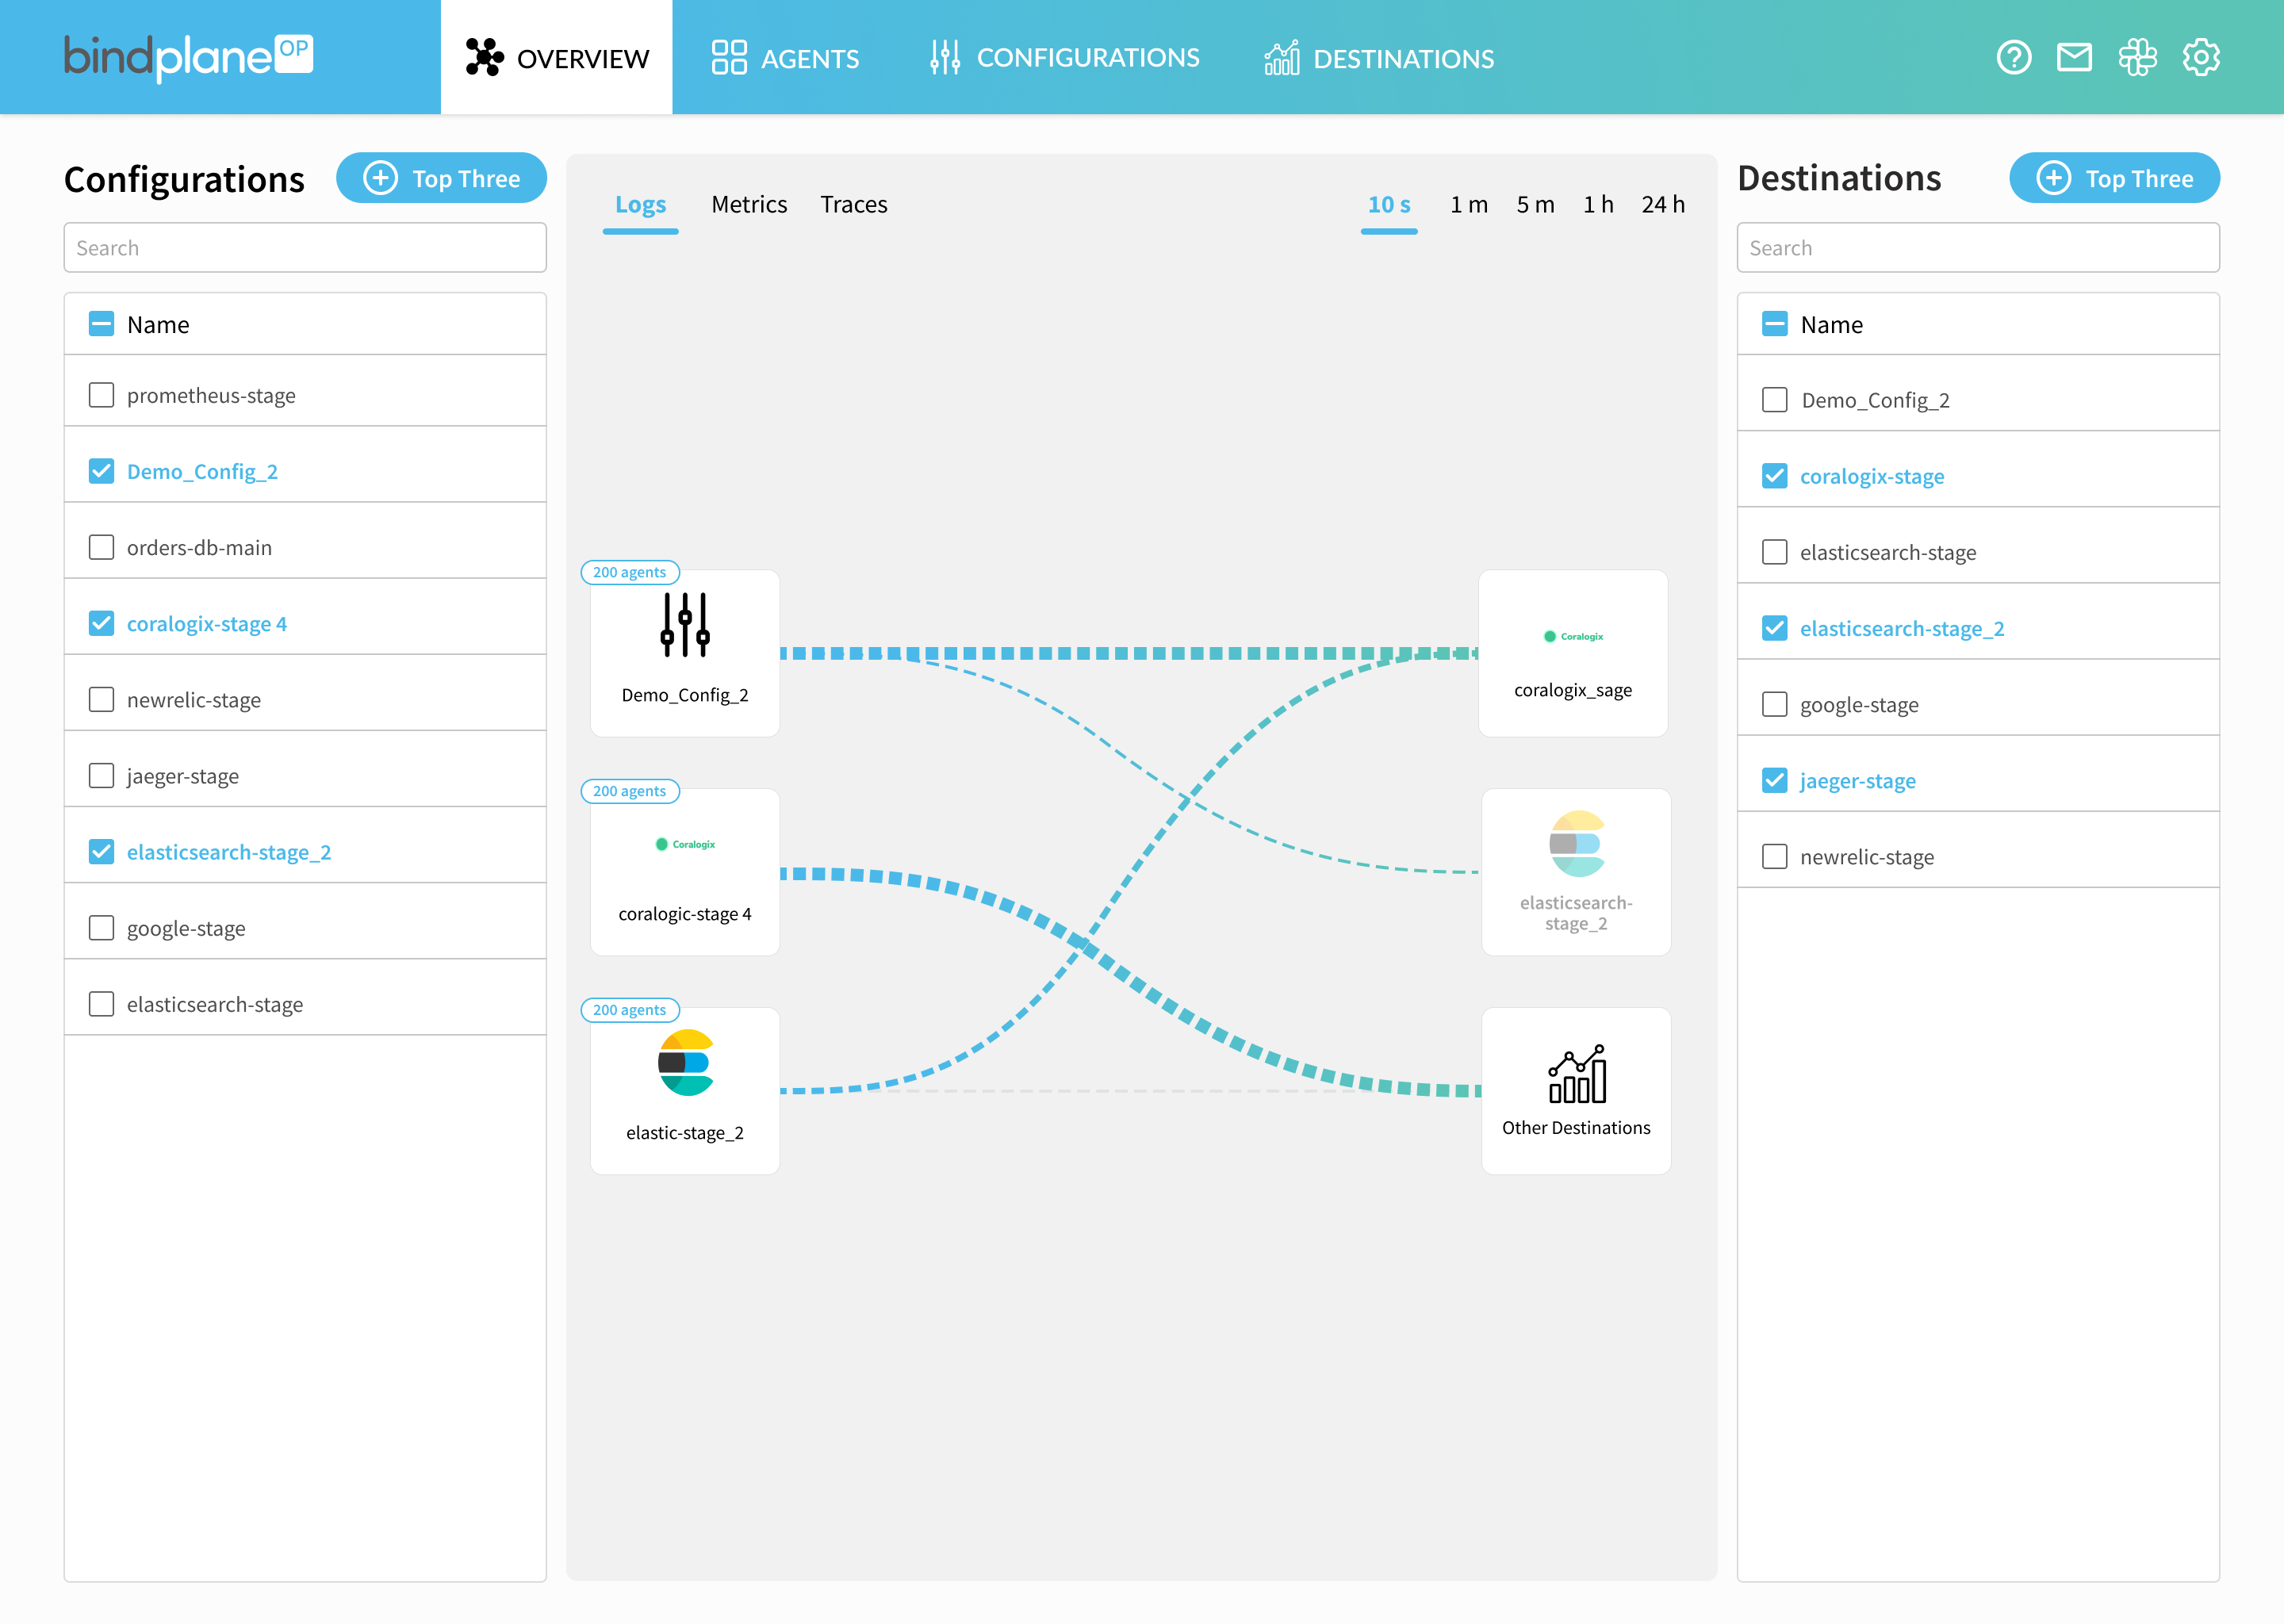Click Configurations Top Three button

(441, 178)
